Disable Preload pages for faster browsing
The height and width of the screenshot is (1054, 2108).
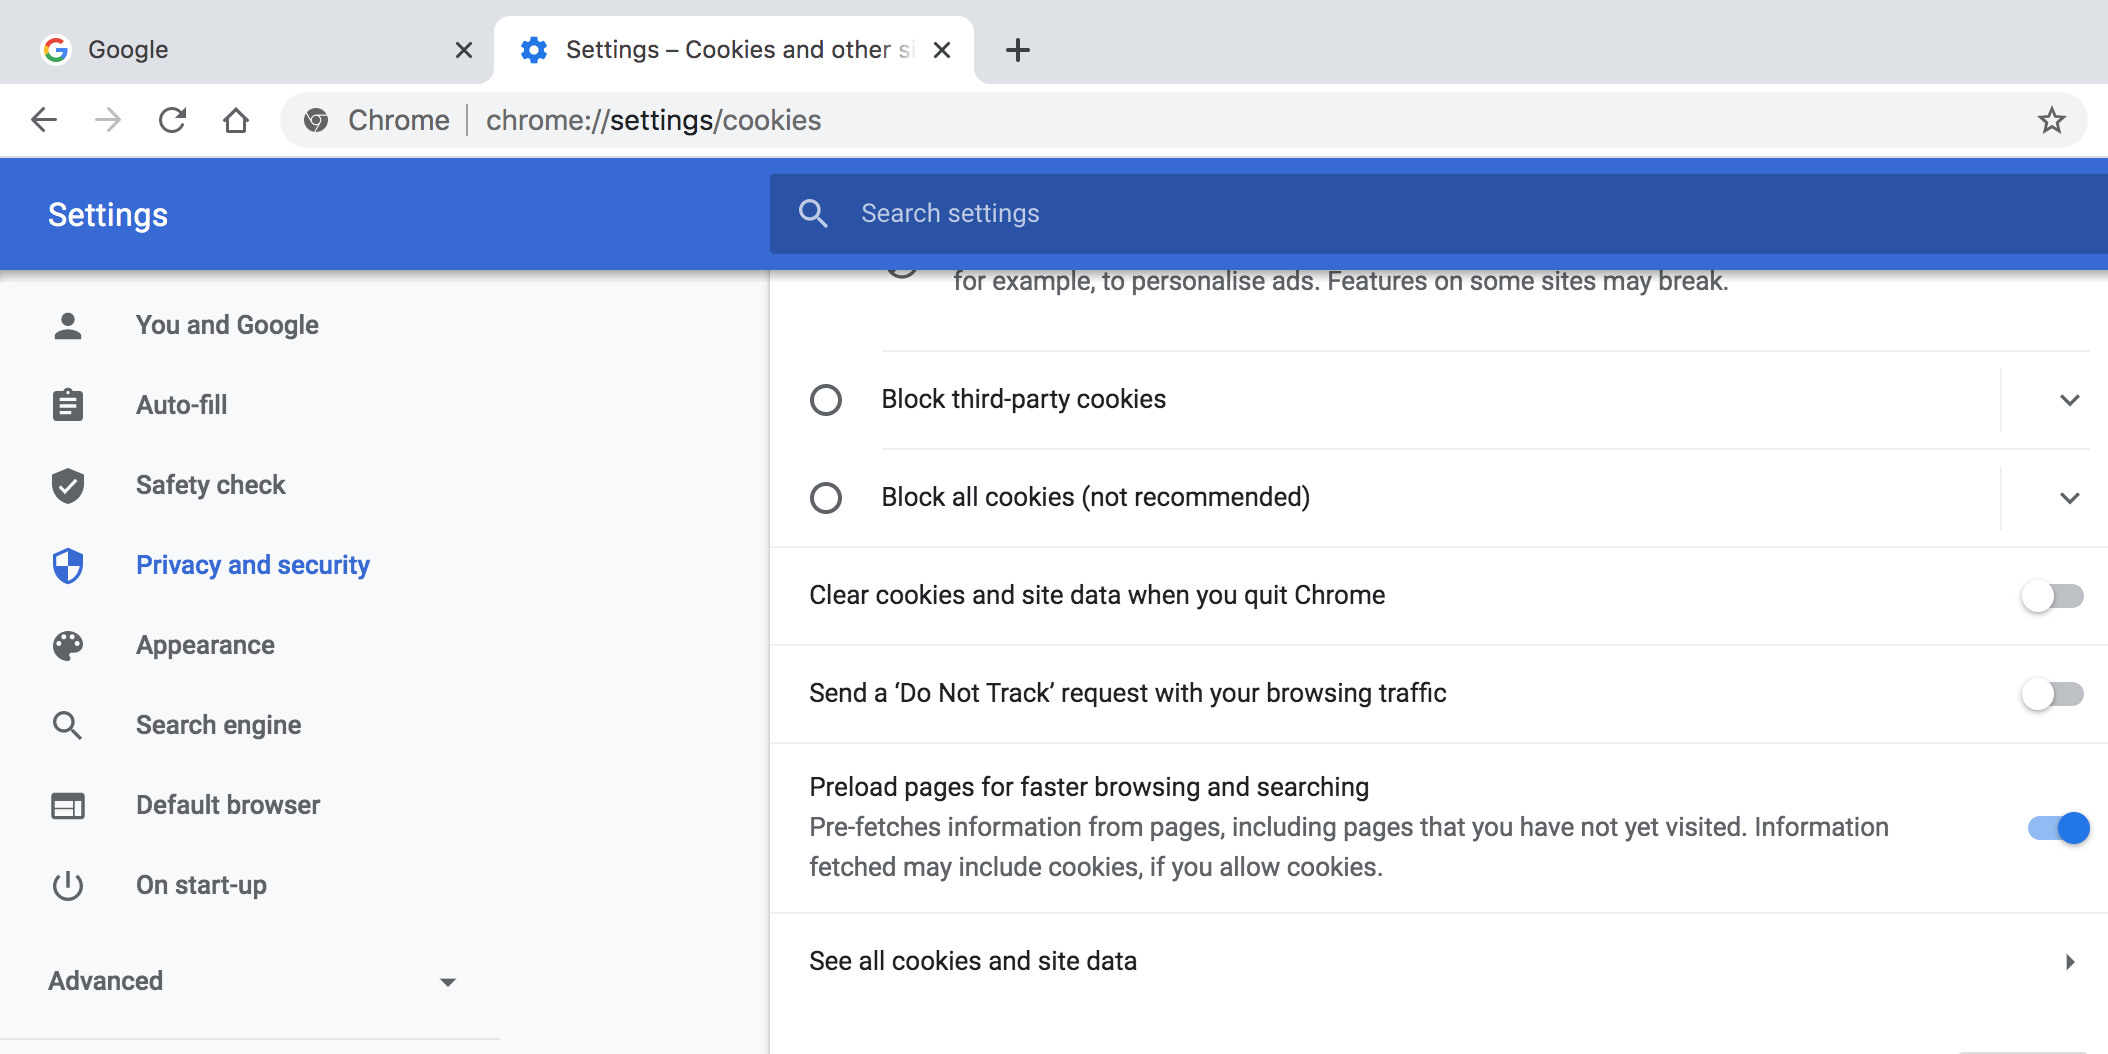pos(2058,828)
